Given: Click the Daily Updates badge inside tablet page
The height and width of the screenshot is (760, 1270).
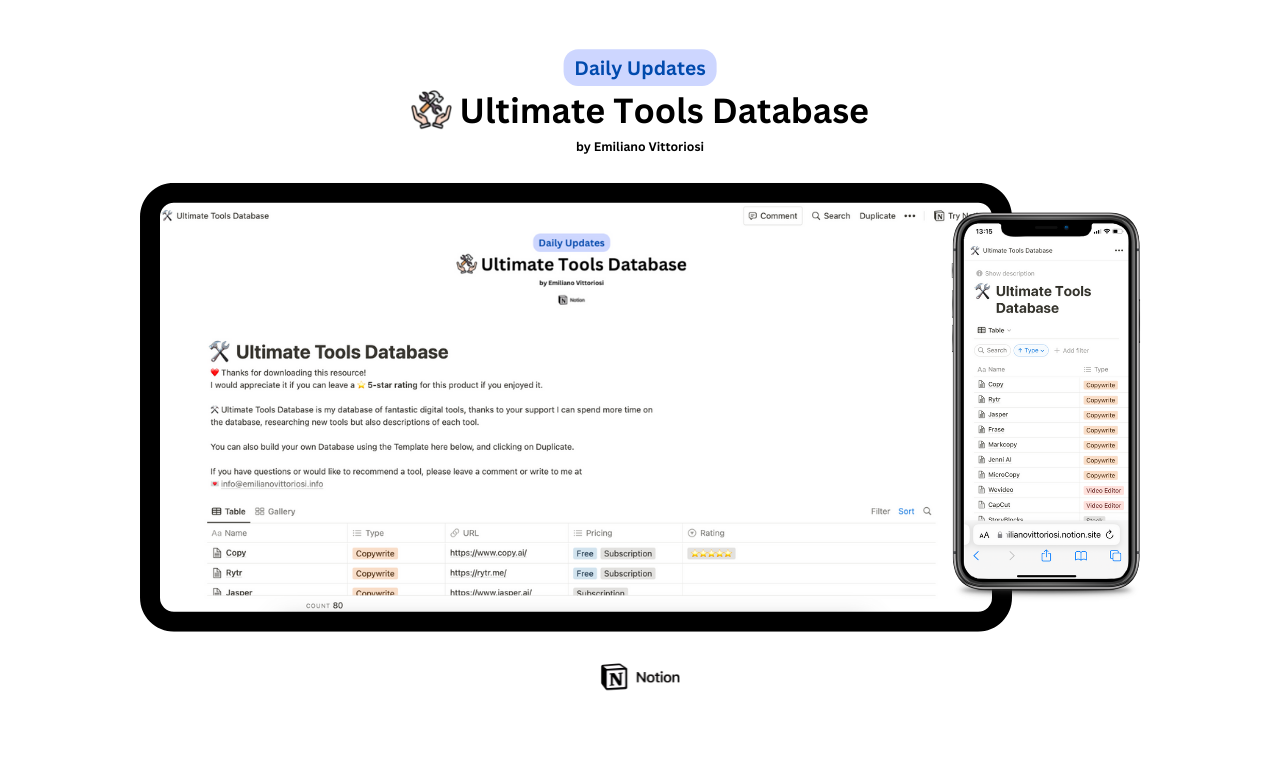Looking at the screenshot, I should 571,243.
